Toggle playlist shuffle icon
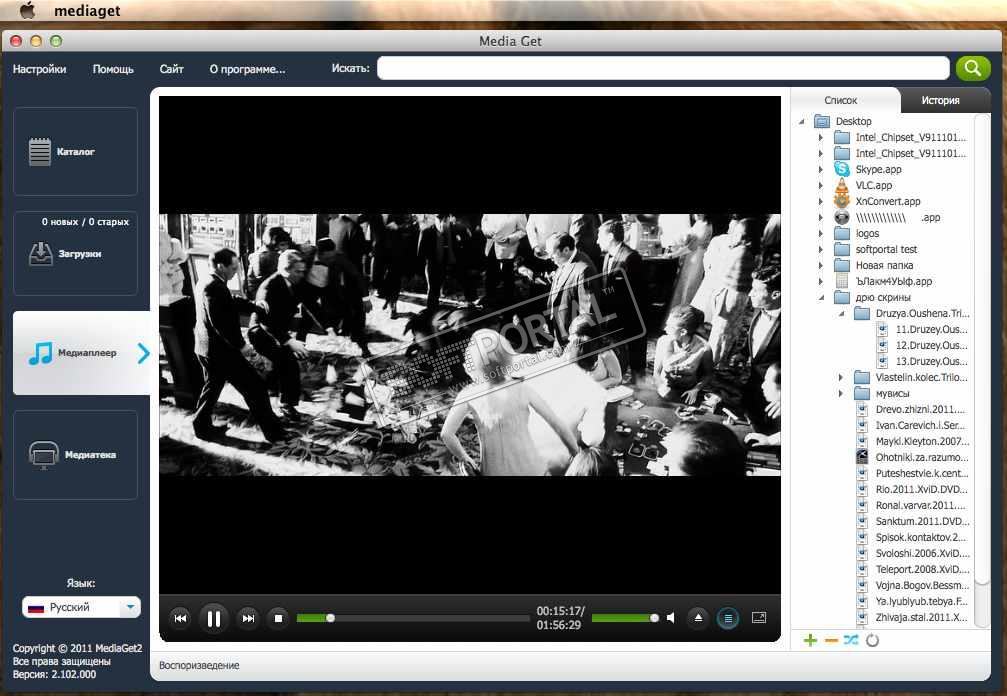 point(851,640)
